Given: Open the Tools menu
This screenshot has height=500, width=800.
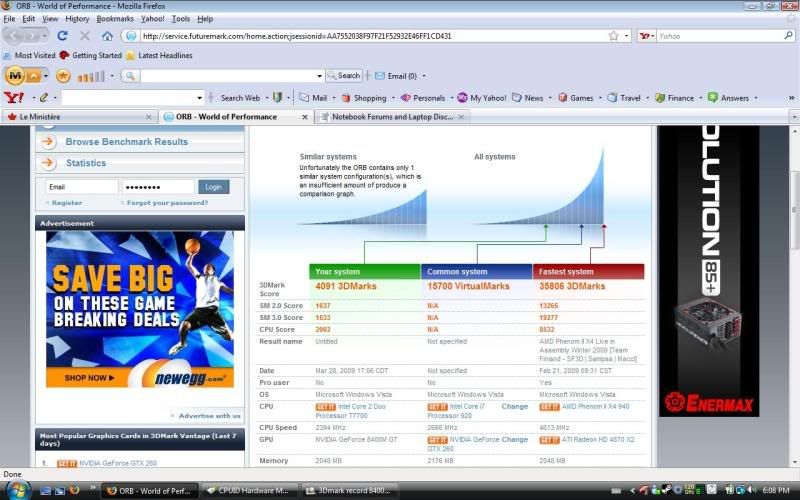Looking at the screenshot, I should point(181,19).
